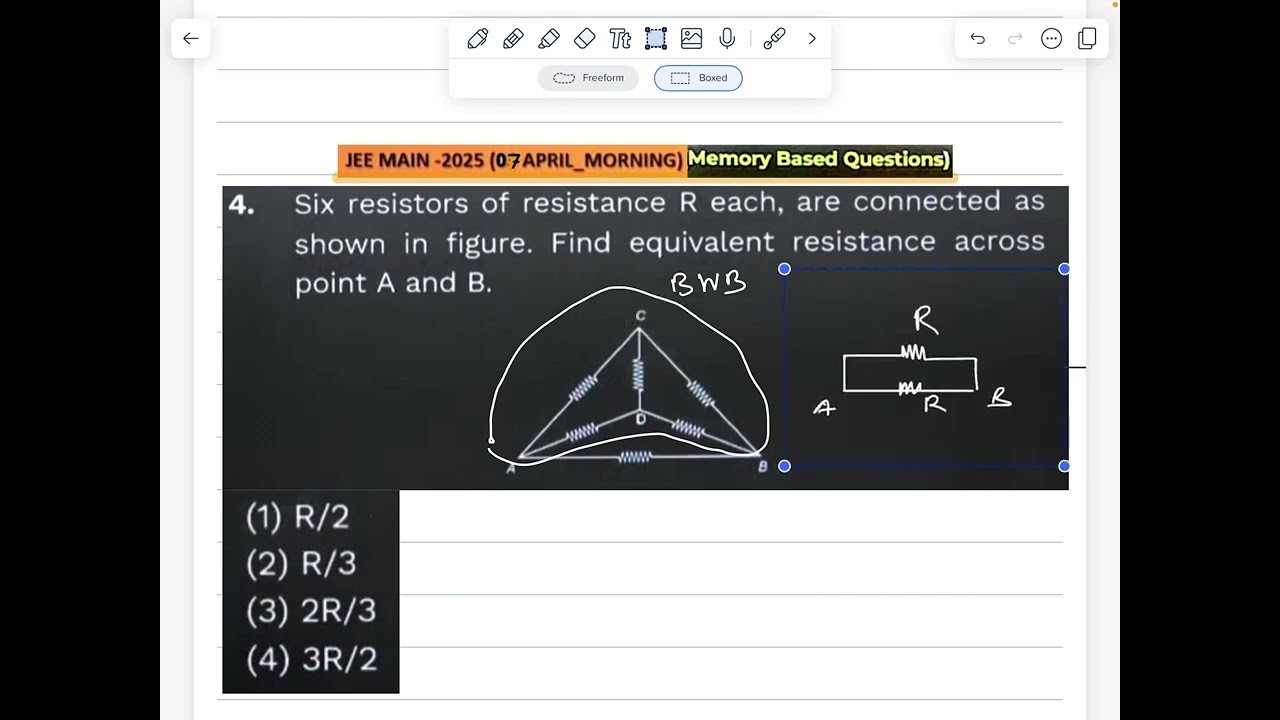Select the Lasso selection tool
Viewport: 1280px width, 720px height.
point(656,39)
